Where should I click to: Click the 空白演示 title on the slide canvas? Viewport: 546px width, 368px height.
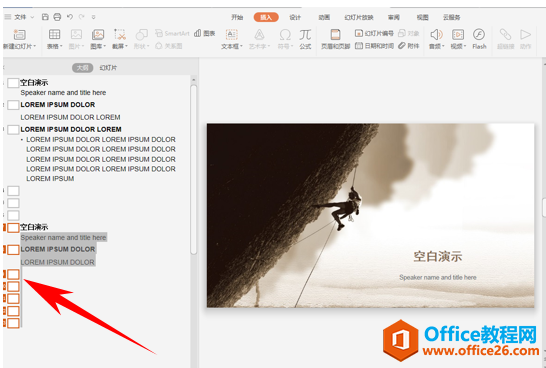(x=438, y=257)
